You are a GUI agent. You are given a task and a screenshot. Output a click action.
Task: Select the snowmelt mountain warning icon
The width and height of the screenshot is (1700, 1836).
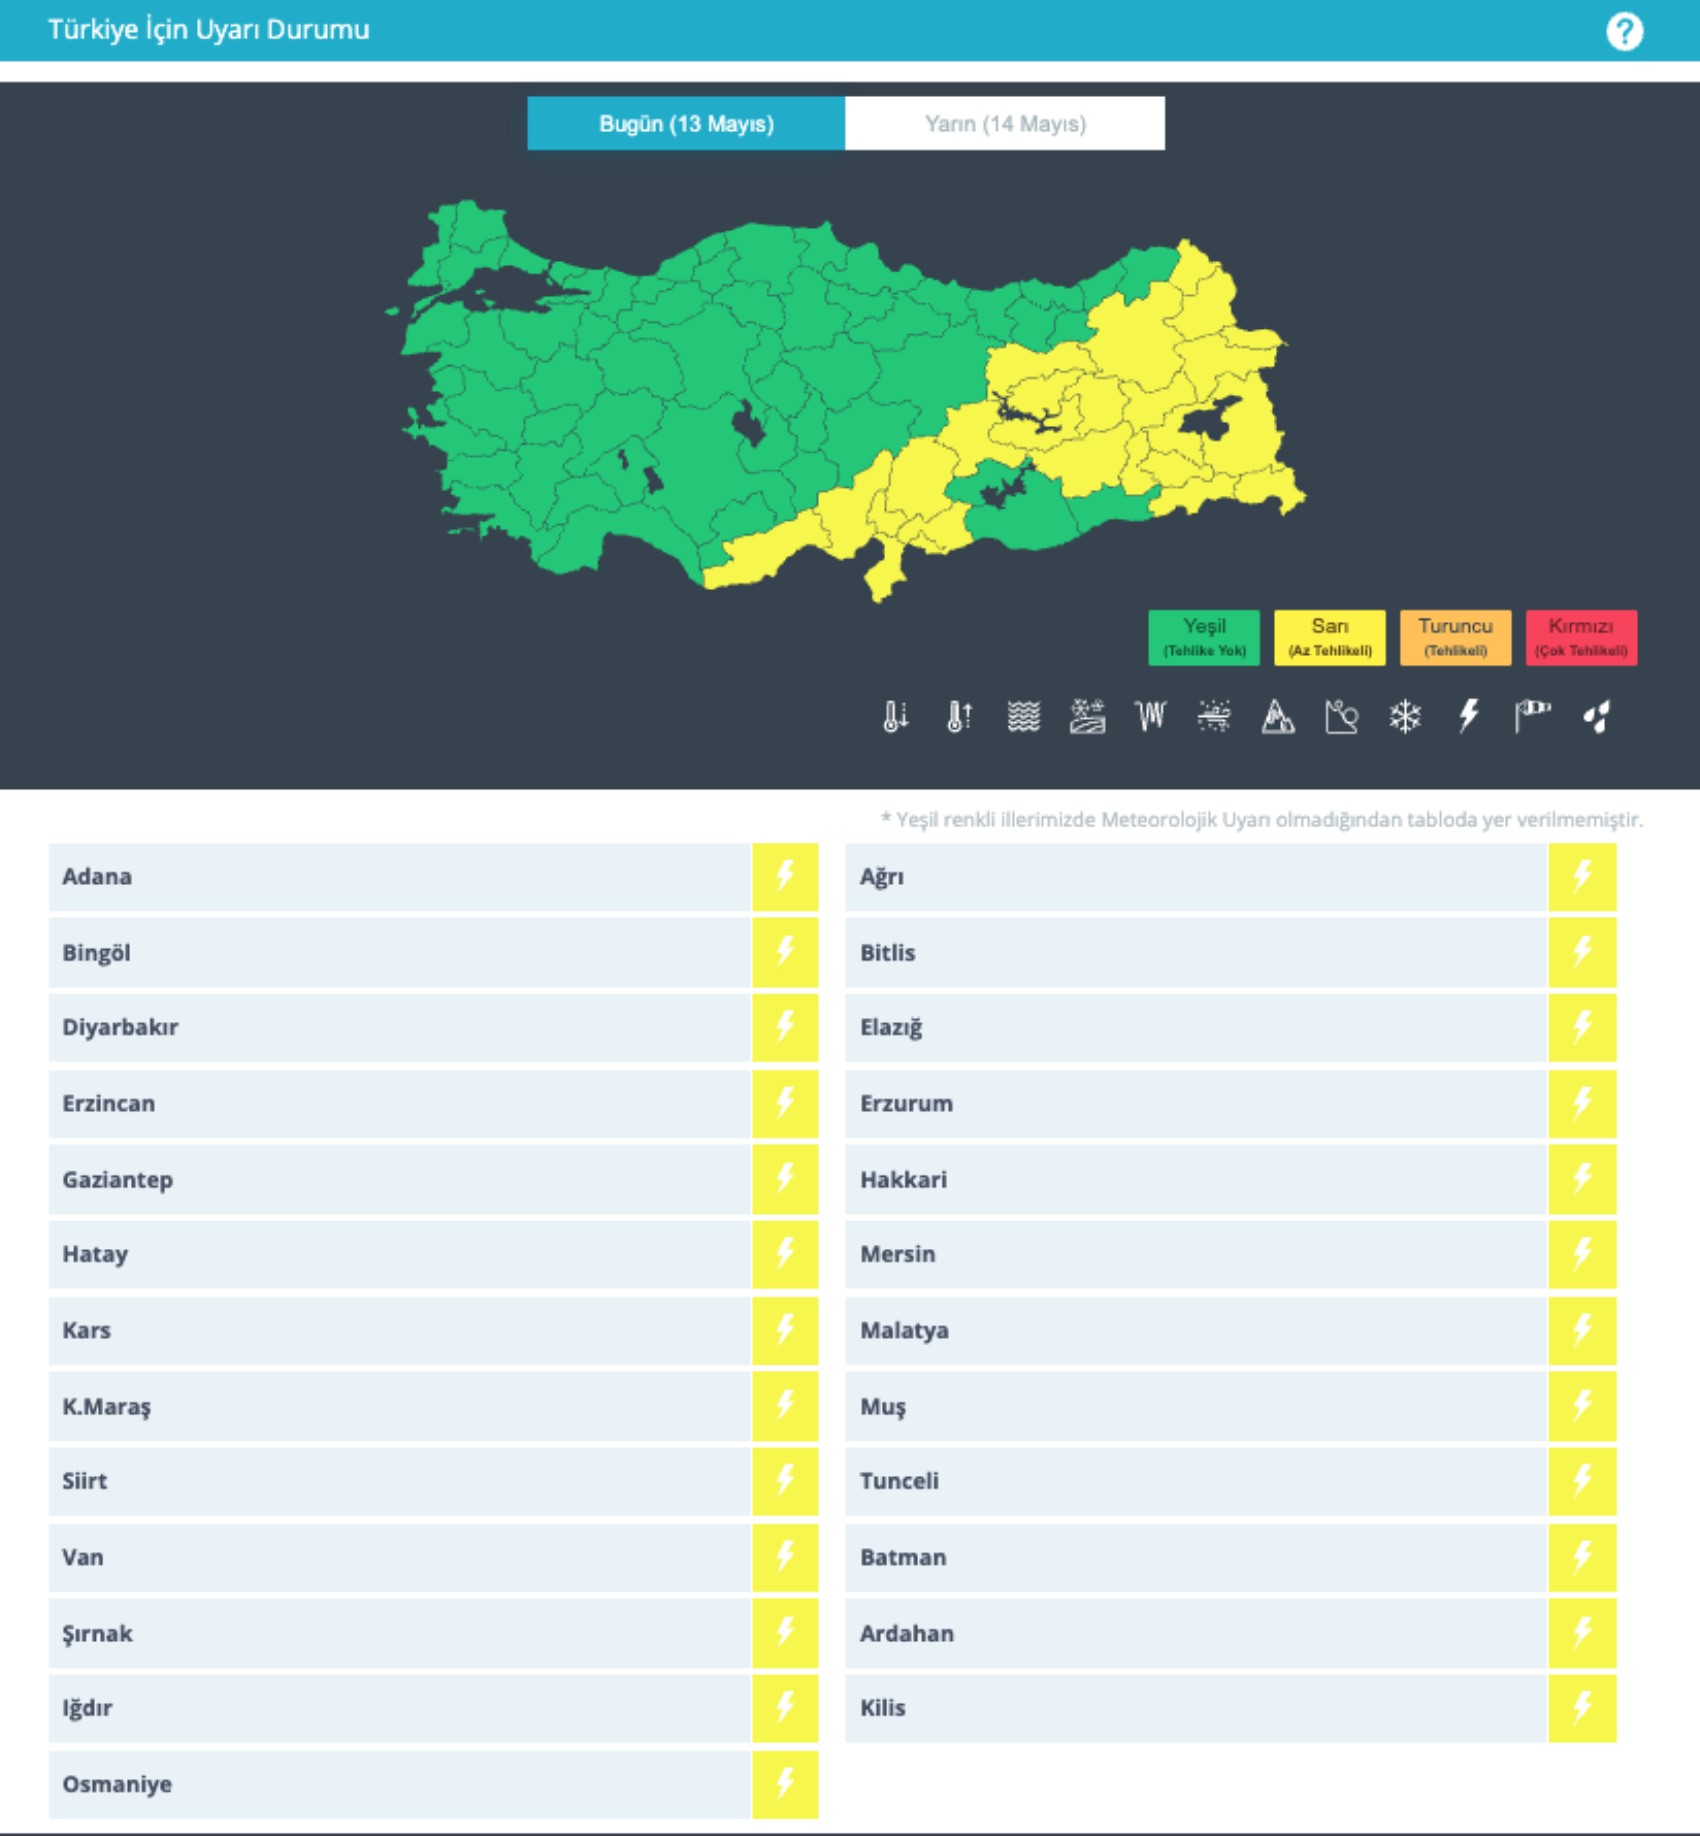[1278, 716]
